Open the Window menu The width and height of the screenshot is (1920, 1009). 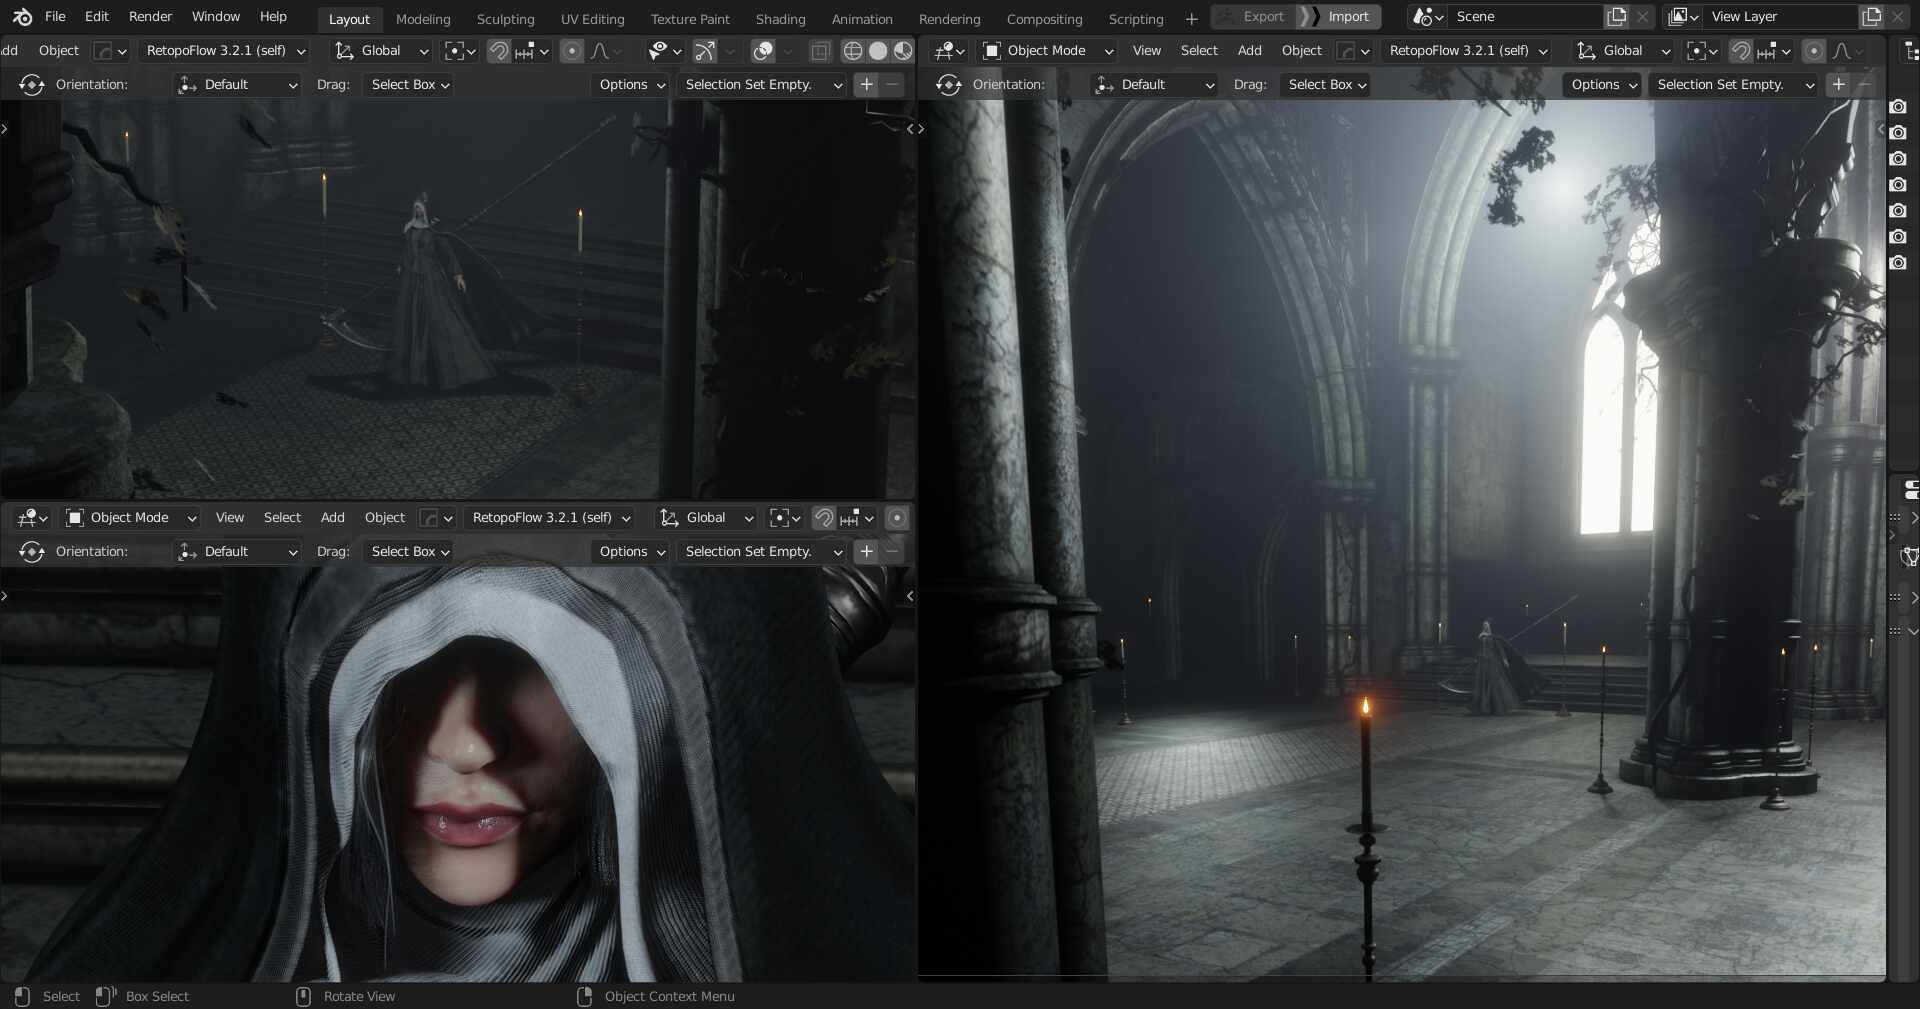click(x=216, y=17)
